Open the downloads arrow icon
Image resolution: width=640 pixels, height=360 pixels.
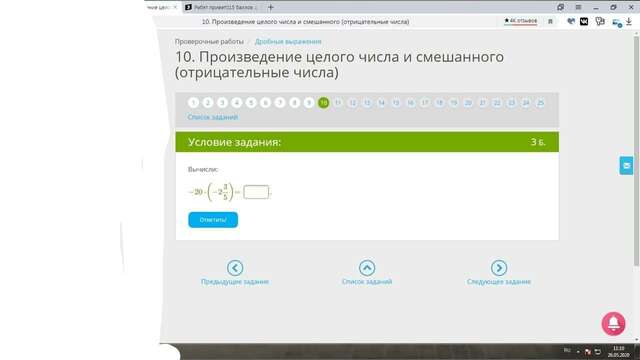click(x=629, y=22)
